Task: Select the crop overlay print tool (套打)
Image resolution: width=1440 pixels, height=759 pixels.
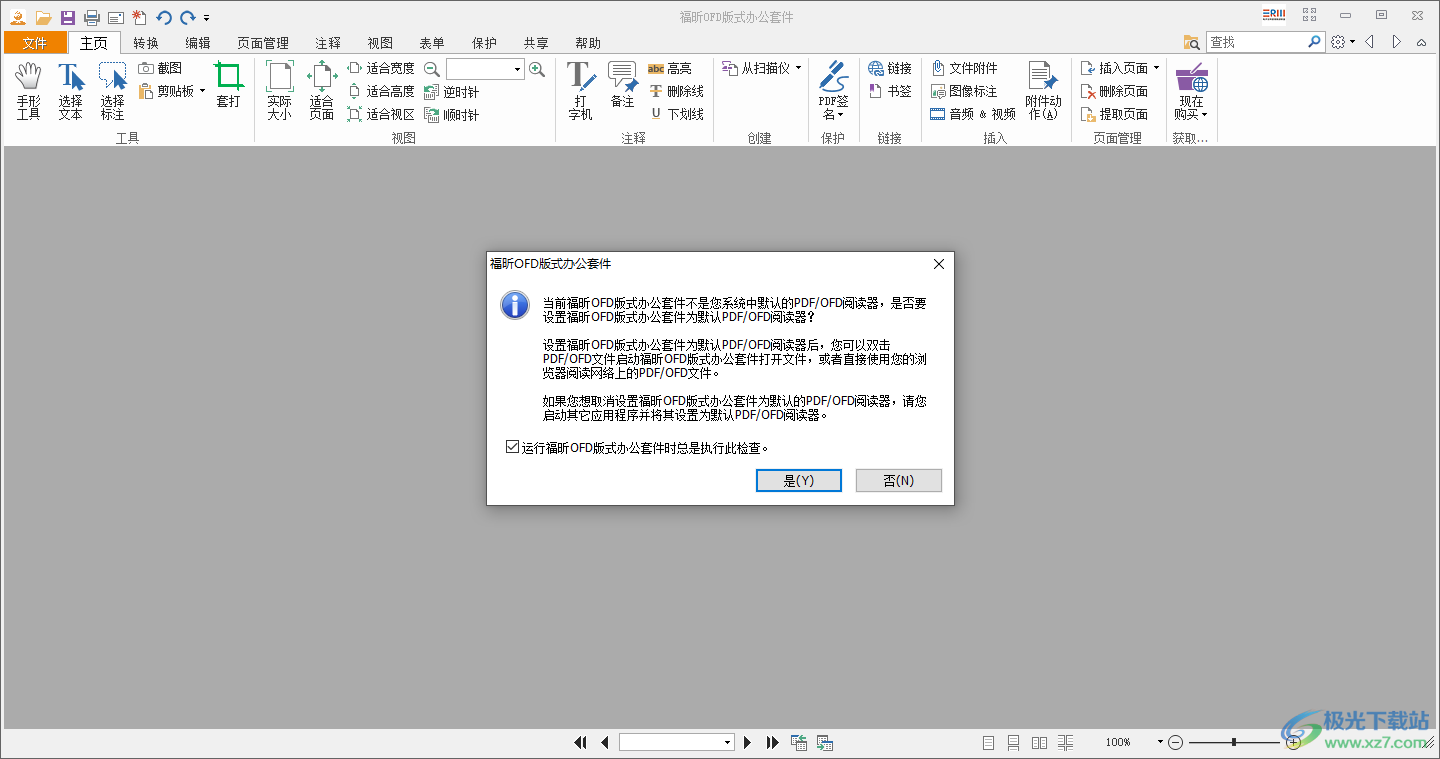Action: 229,85
